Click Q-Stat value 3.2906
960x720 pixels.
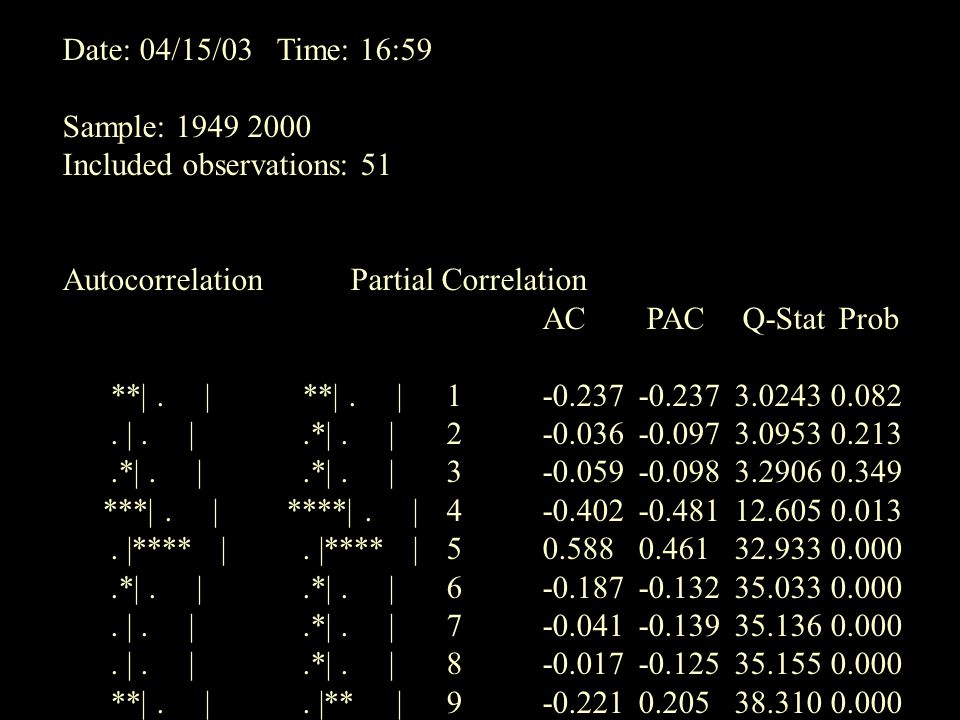coord(778,472)
